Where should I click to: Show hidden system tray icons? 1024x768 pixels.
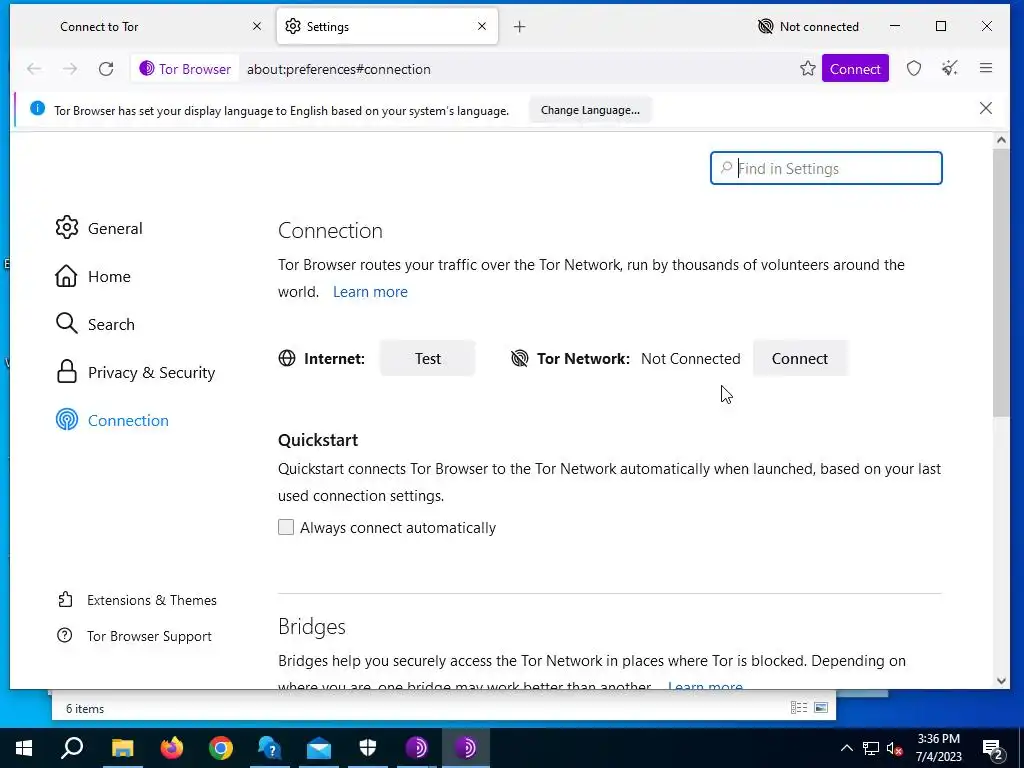[x=846, y=748]
